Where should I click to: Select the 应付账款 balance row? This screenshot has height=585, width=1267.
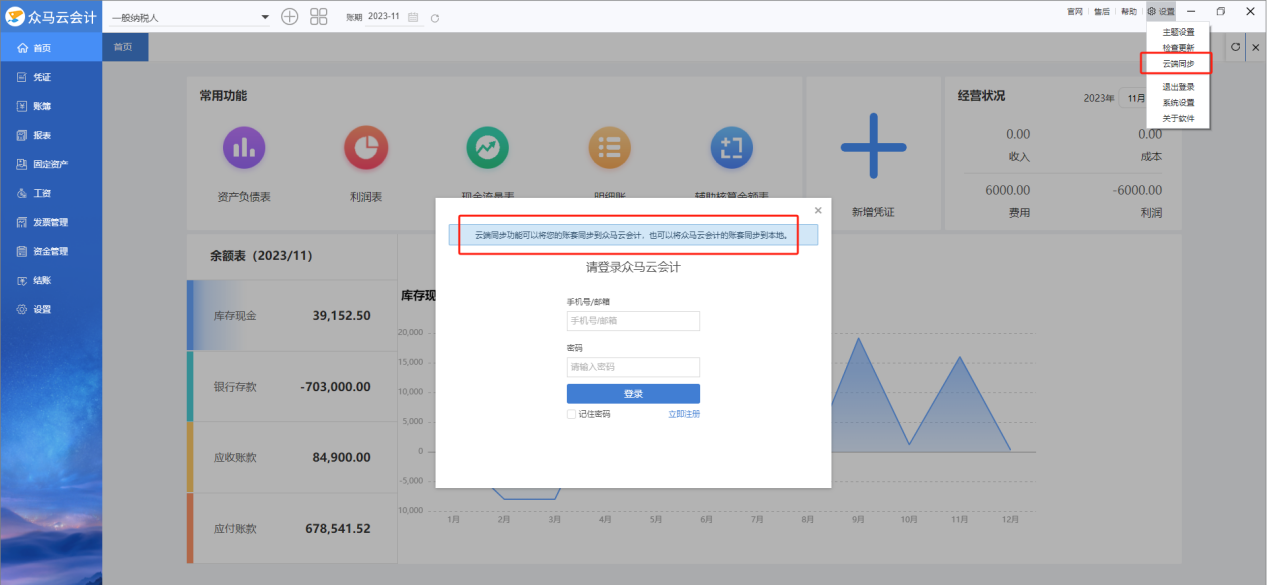[292, 528]
